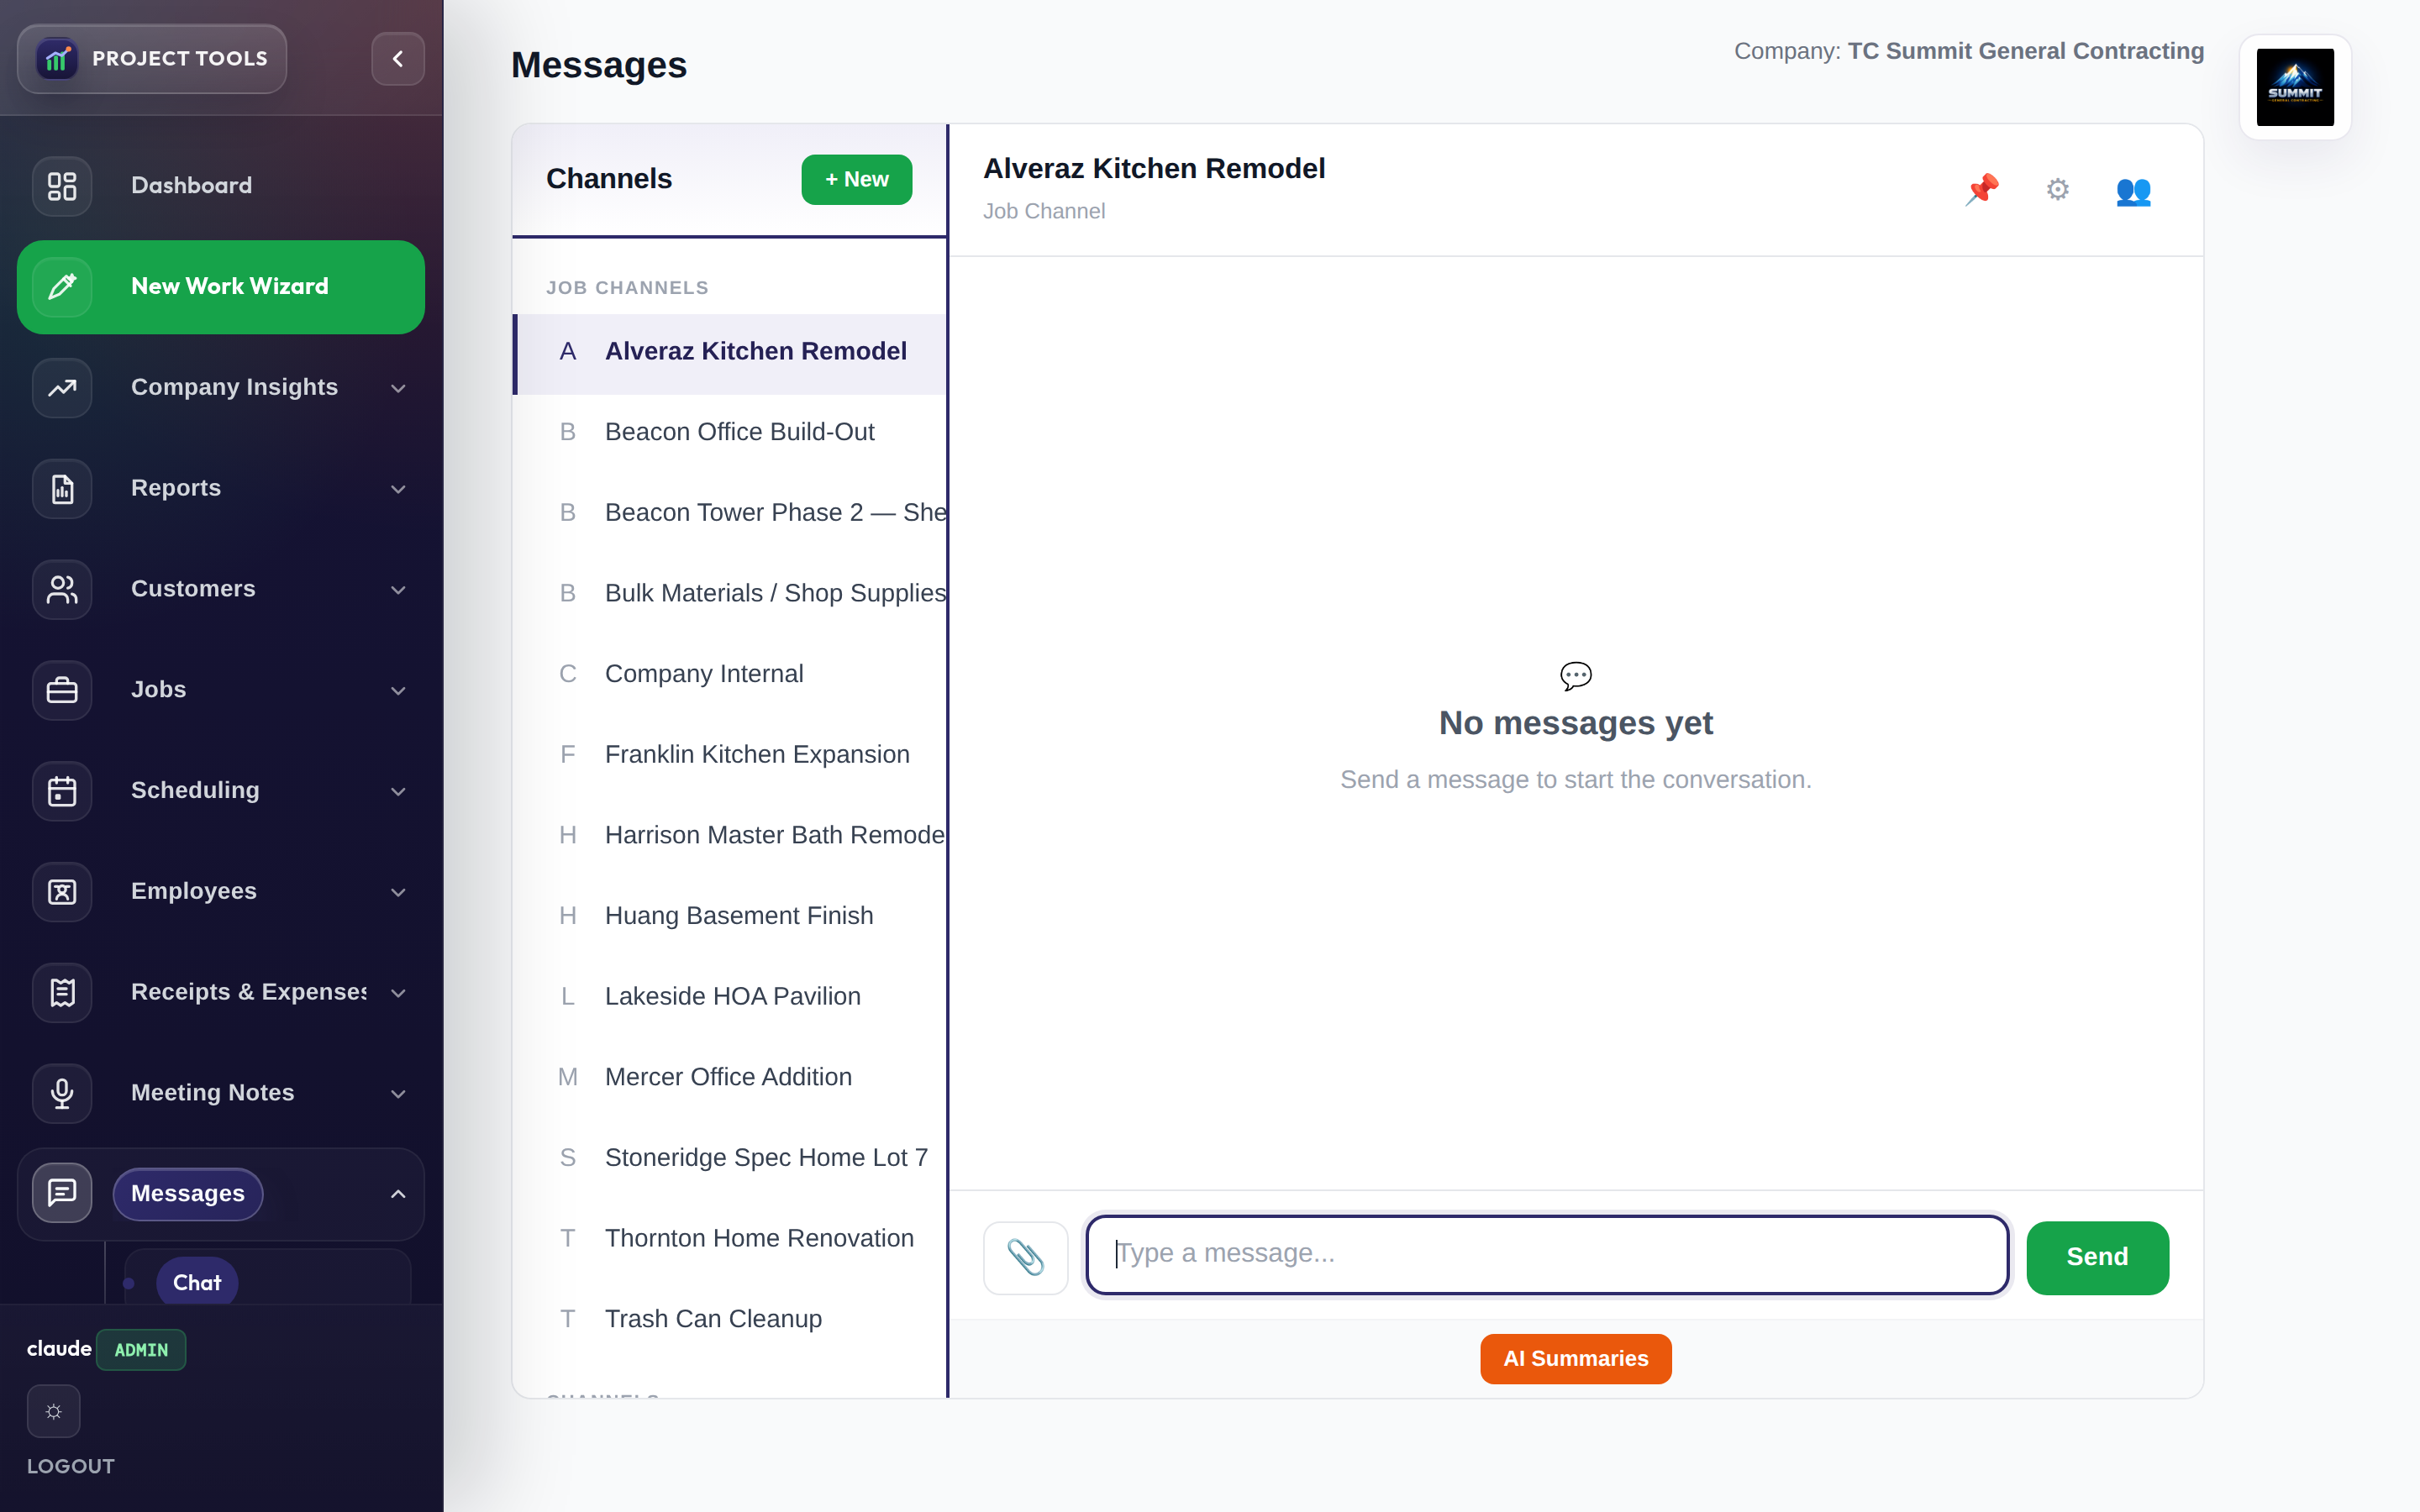Click the ADMIN badge
The height and width of the screenshot is (1512, 2420).
(x=141, y=1350)
